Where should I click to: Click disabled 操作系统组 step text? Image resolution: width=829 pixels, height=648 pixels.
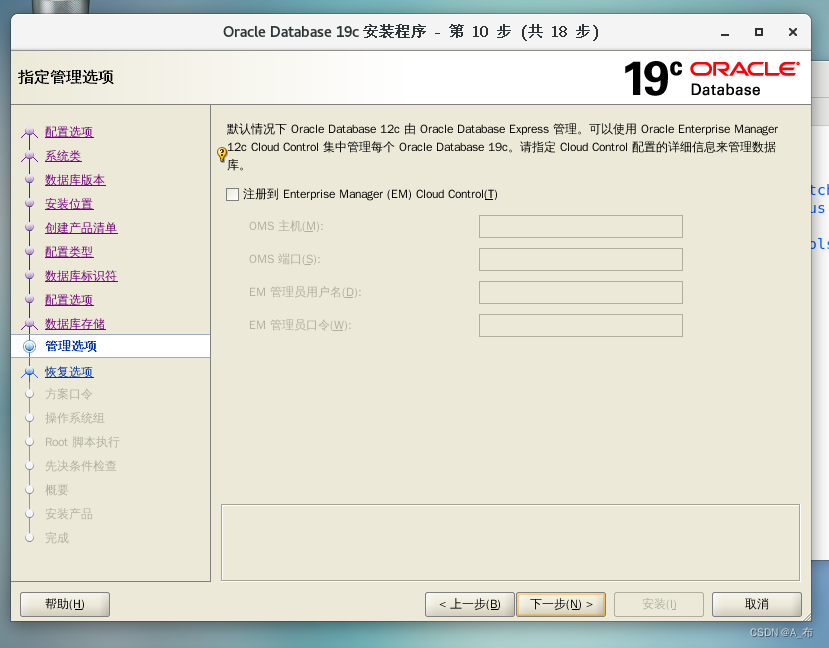(75, 418)
